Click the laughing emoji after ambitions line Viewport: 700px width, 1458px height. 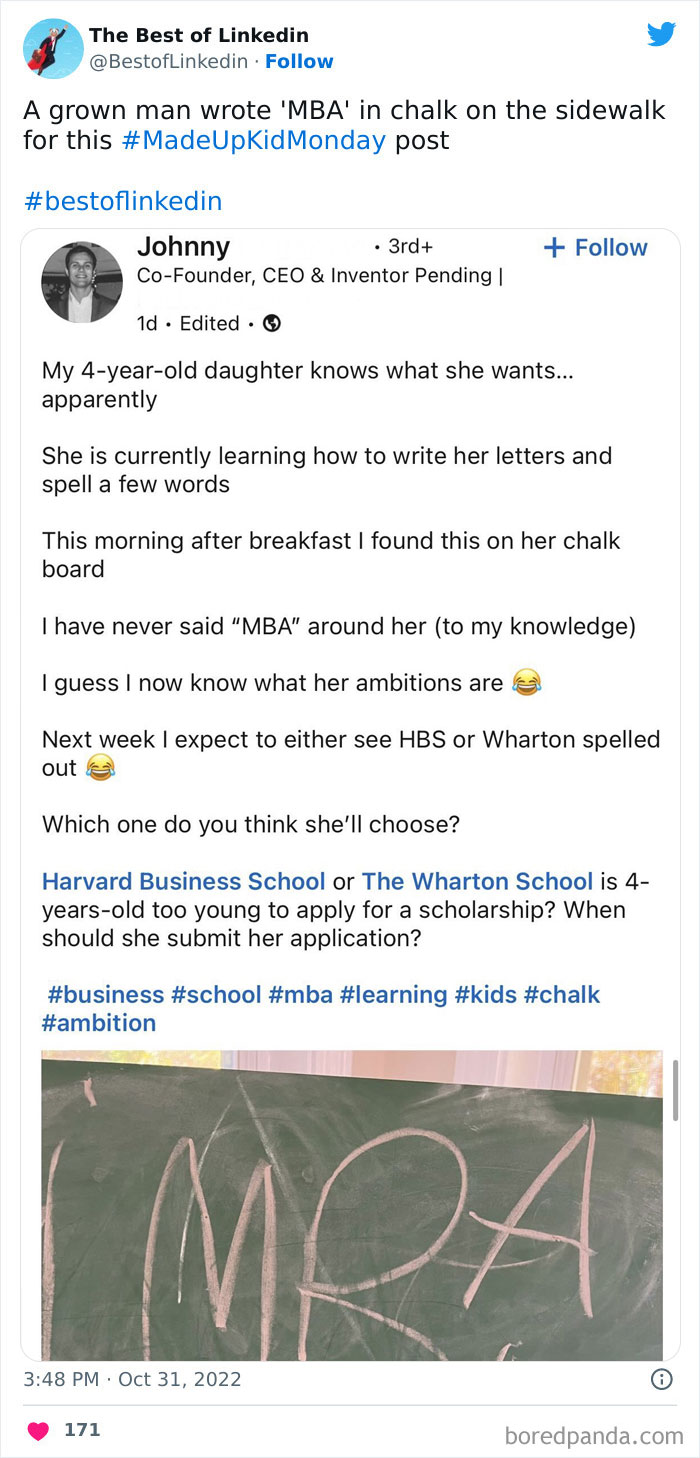point(524,682)
